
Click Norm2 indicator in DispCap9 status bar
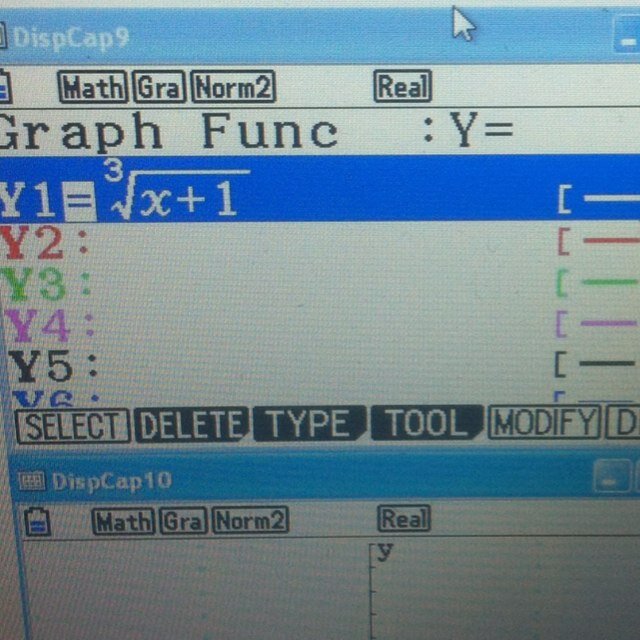tap(233, 86)
